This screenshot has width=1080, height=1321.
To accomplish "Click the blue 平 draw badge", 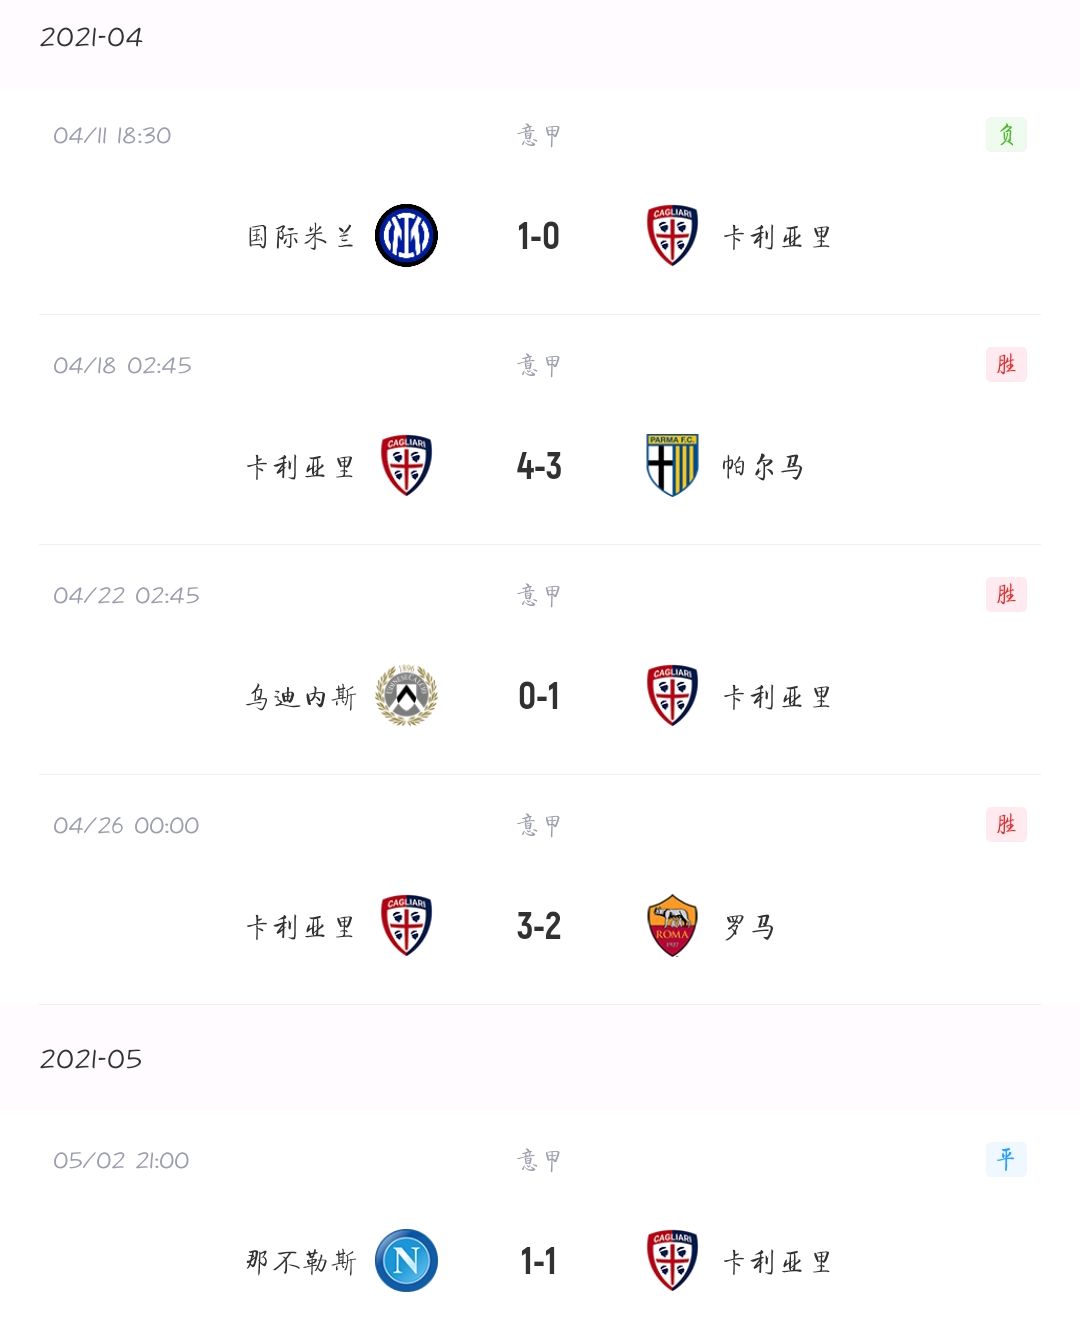I will tap(1006, 1159).
